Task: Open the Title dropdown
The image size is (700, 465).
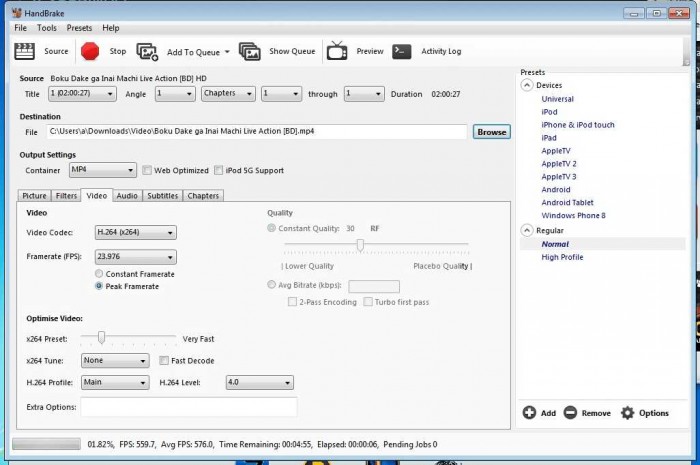Action: (x=83, y=94)
